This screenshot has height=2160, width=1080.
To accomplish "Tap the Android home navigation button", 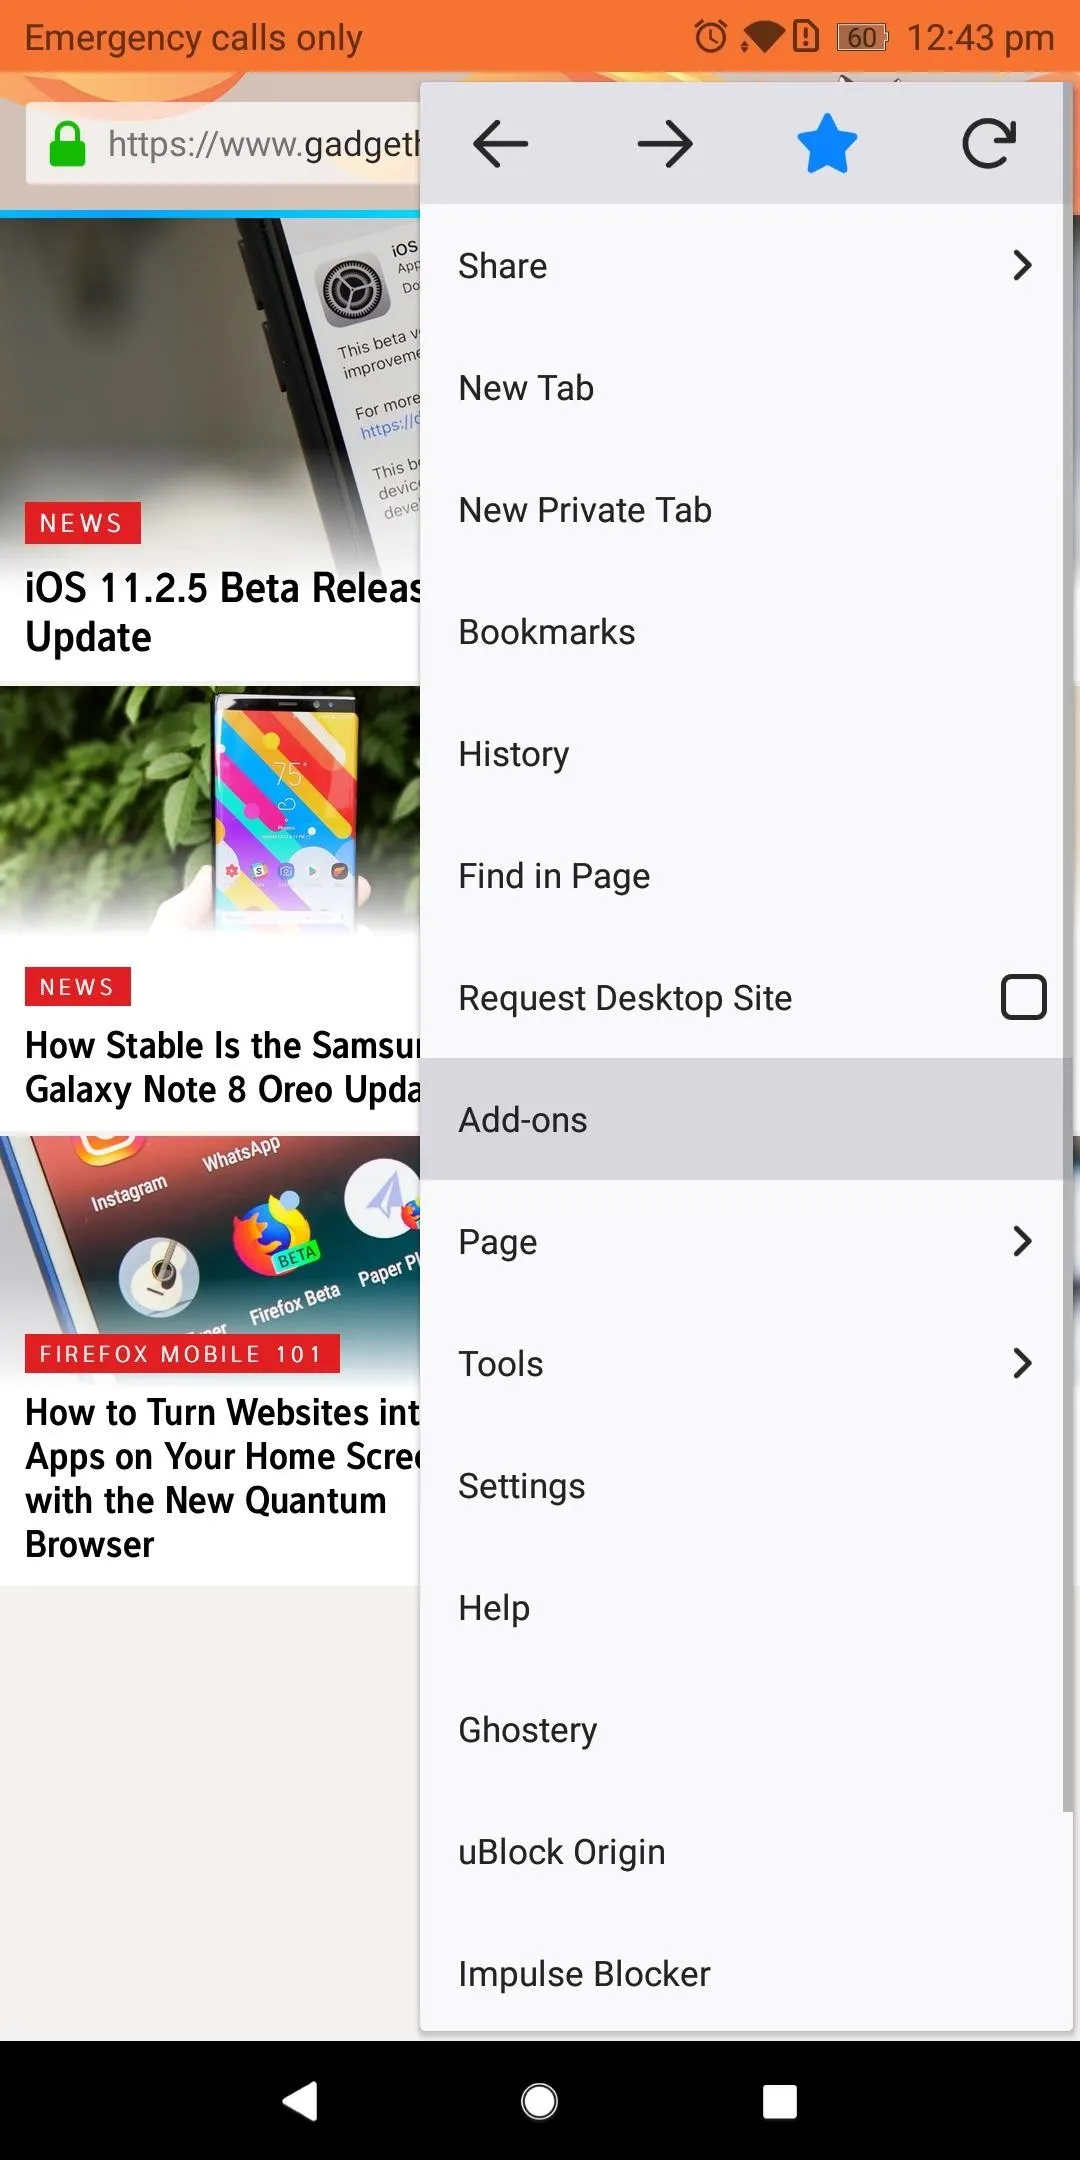I will (540, 2101).
